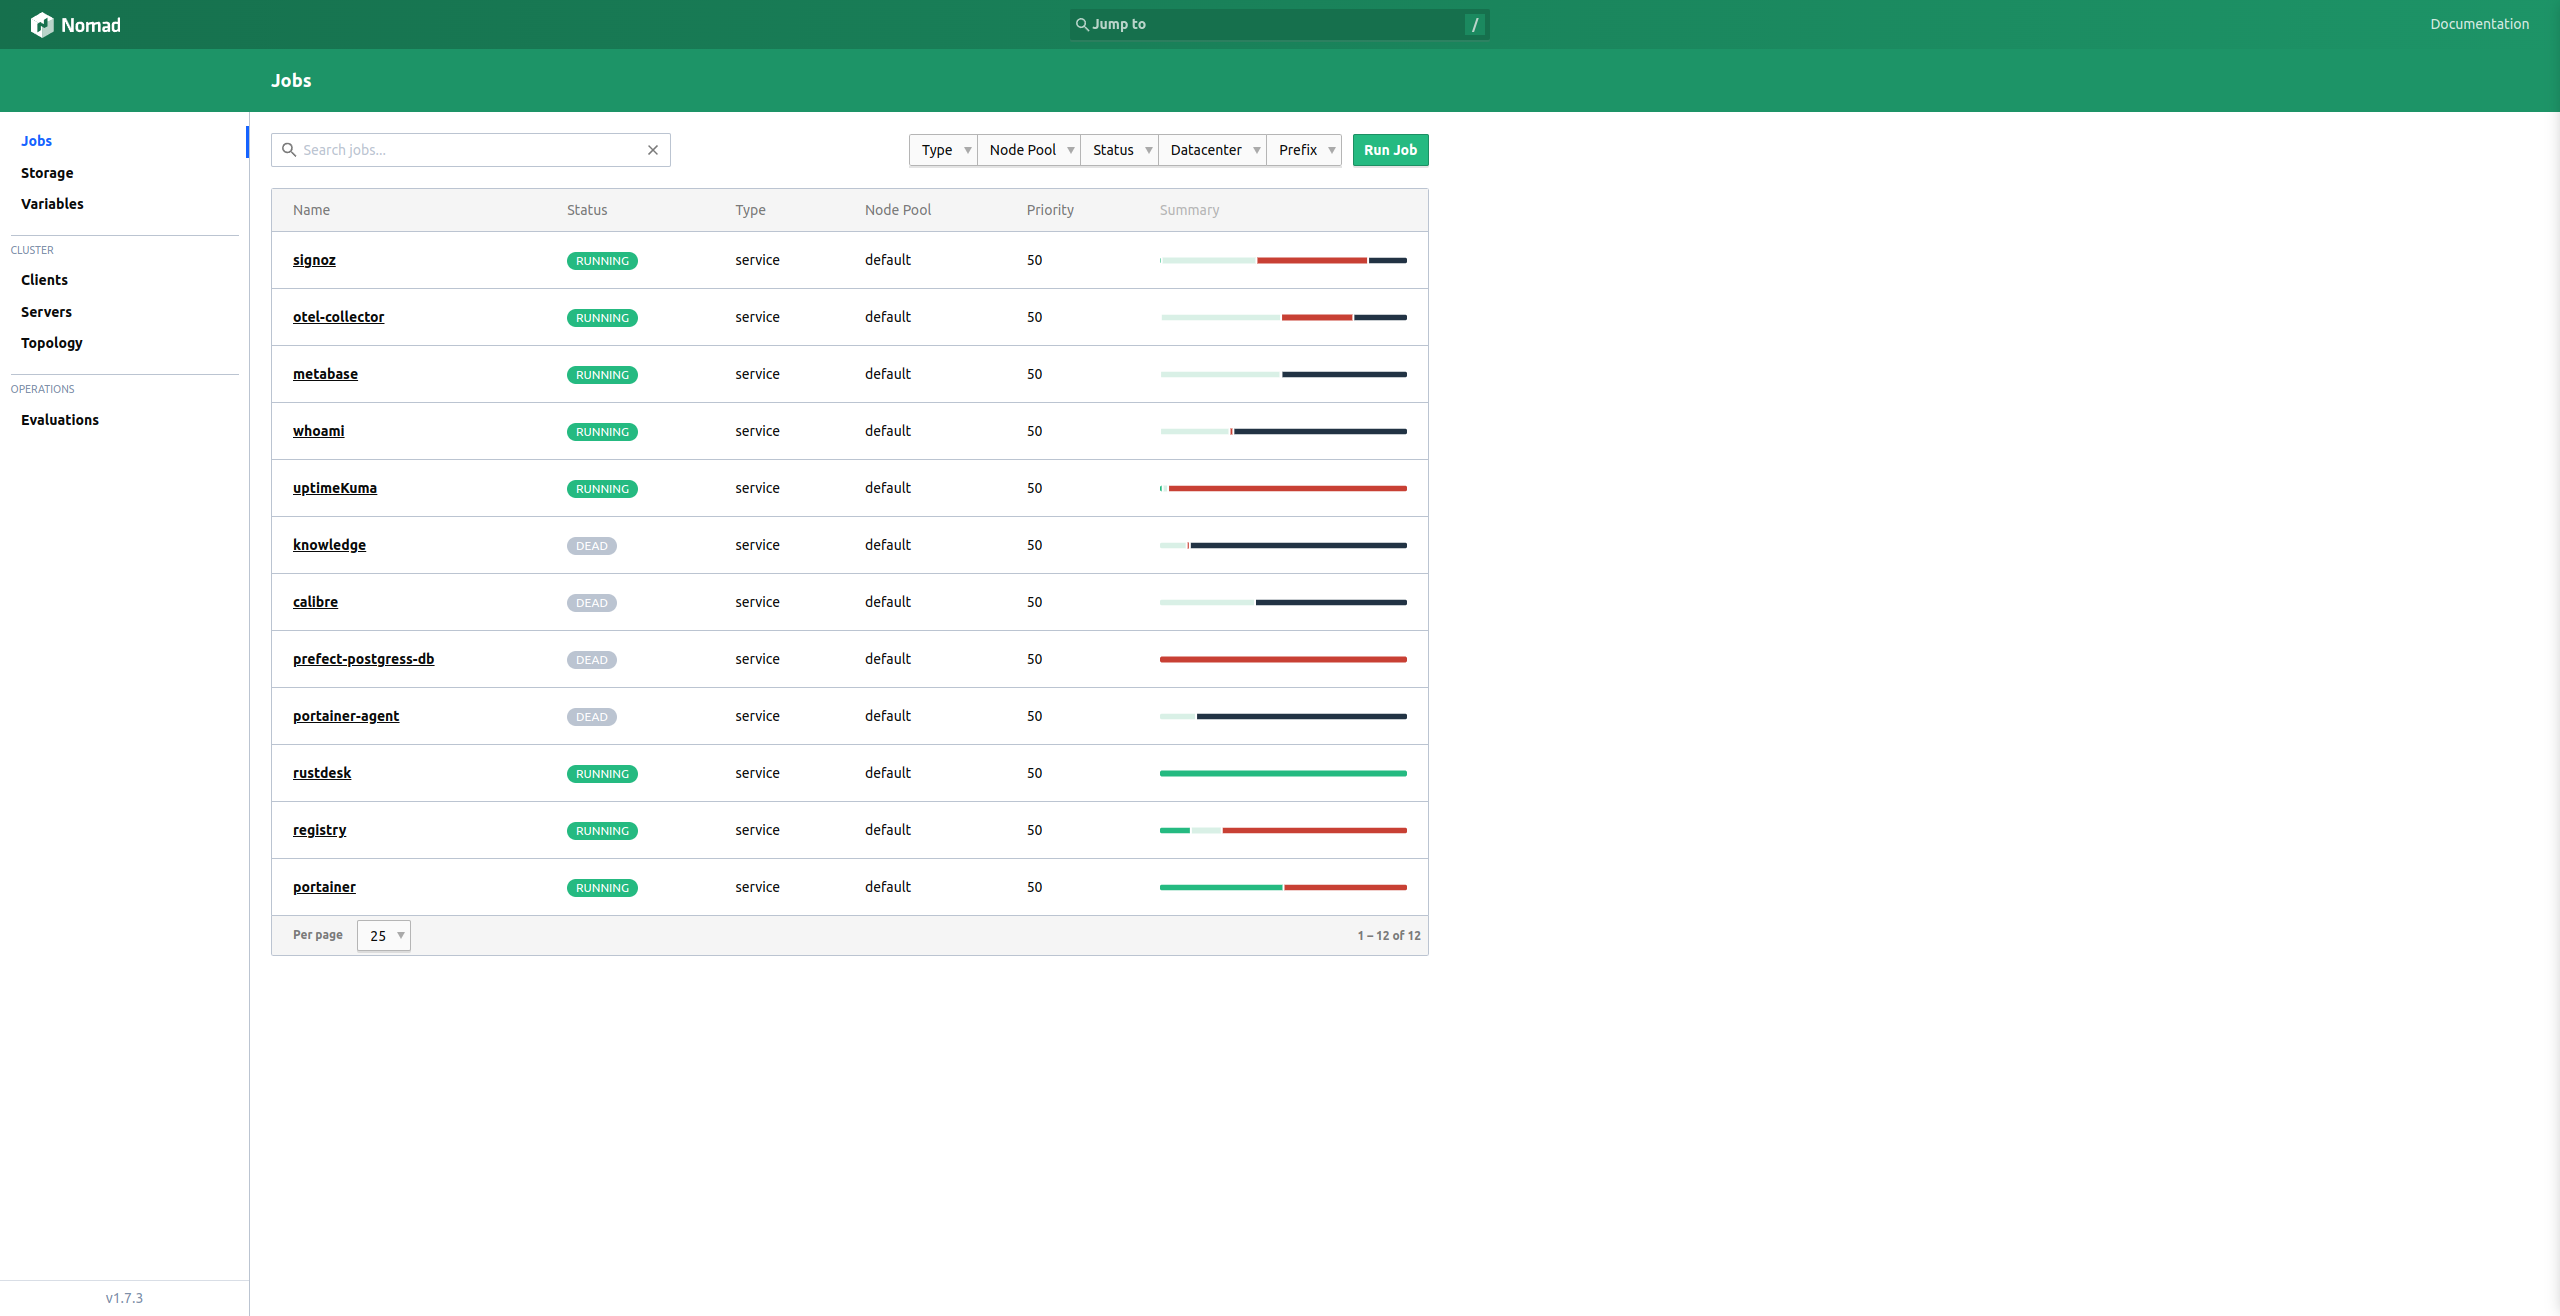Image resolution: width=2560 pixels, height=1316 pixels.
Task: Expand the Datacenter filter dropdown
Action: pos(1213,150)
